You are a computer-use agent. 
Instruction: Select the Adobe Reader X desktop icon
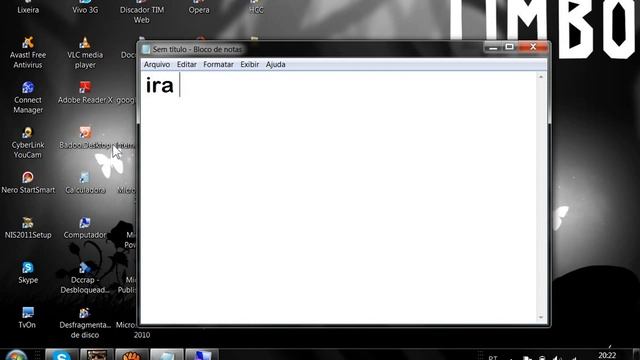(x=85, y=93)
